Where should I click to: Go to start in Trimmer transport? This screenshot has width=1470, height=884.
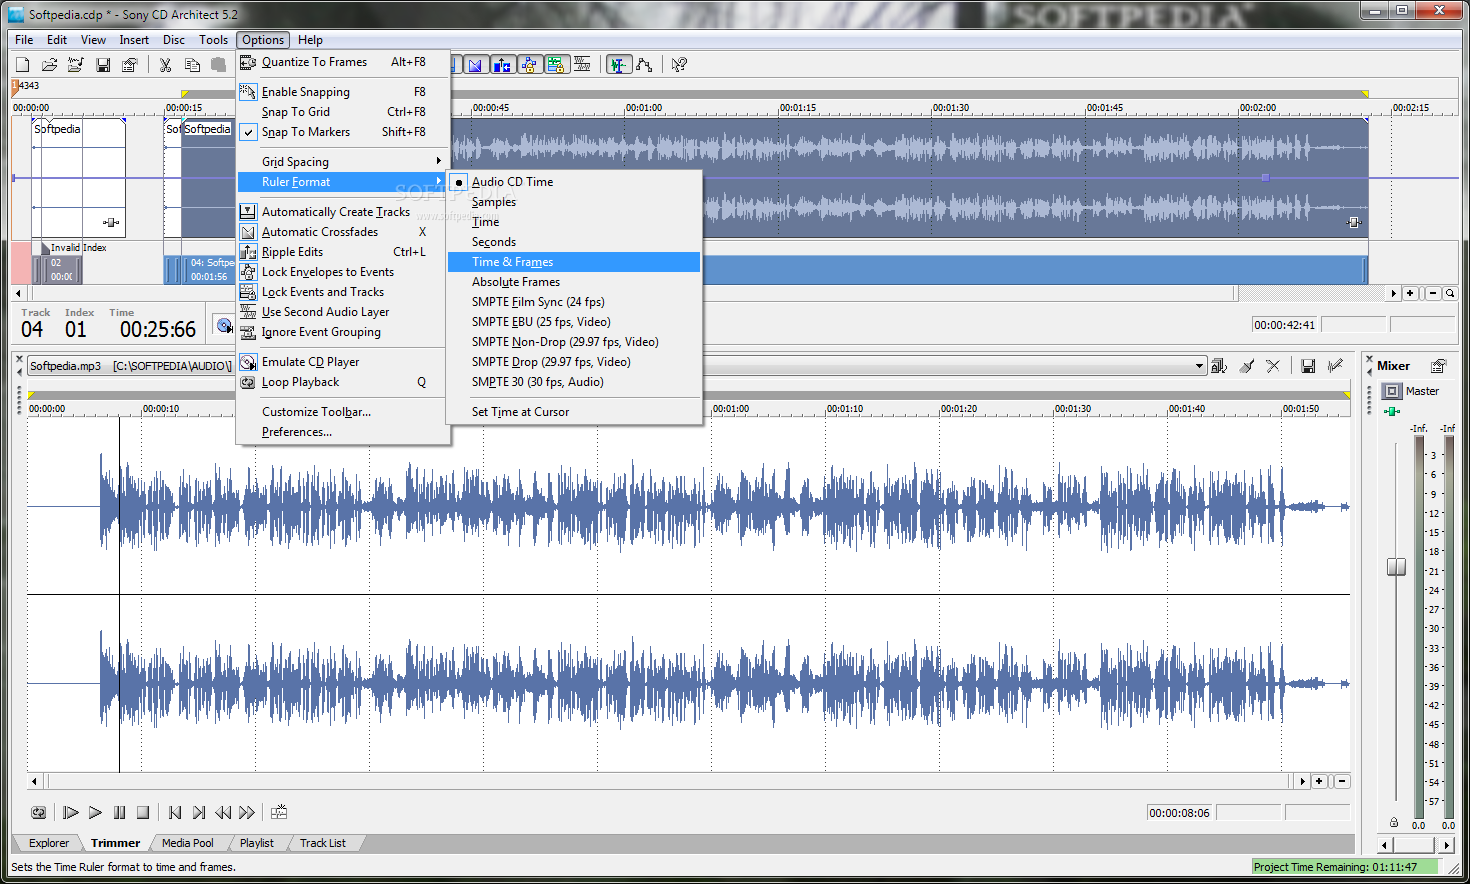click(175, 812)
